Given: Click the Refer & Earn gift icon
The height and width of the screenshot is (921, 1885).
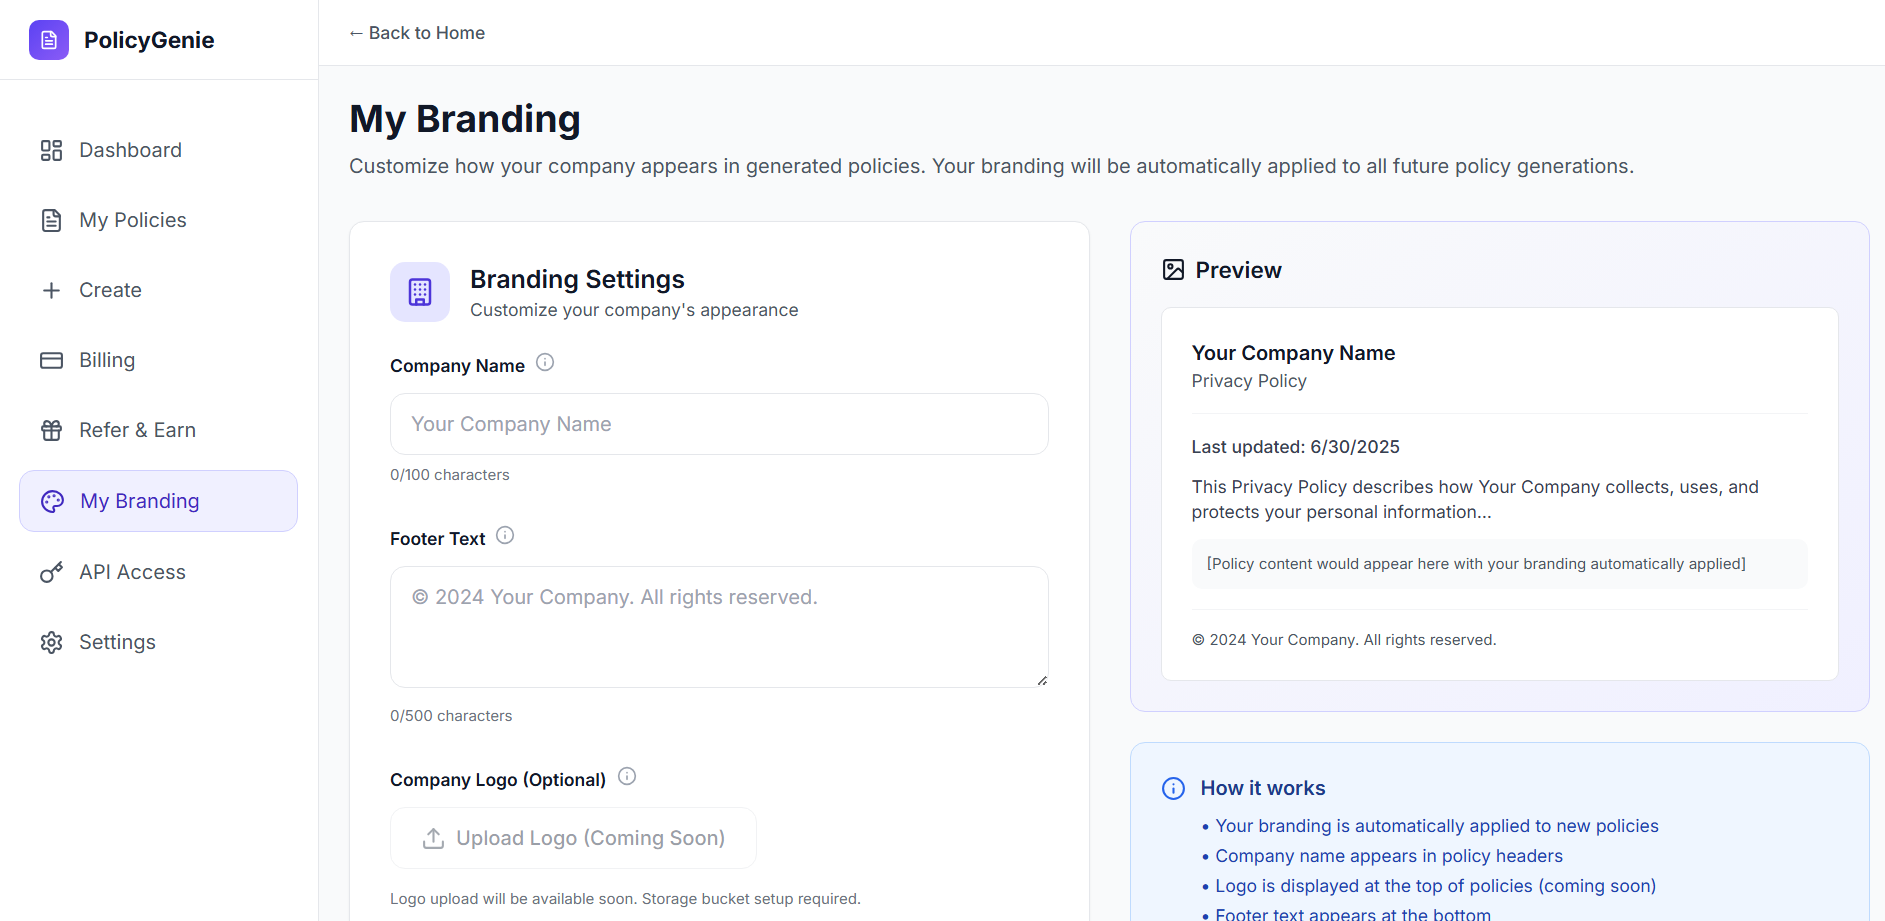Looking at the screenshot, I should [52, 430].
